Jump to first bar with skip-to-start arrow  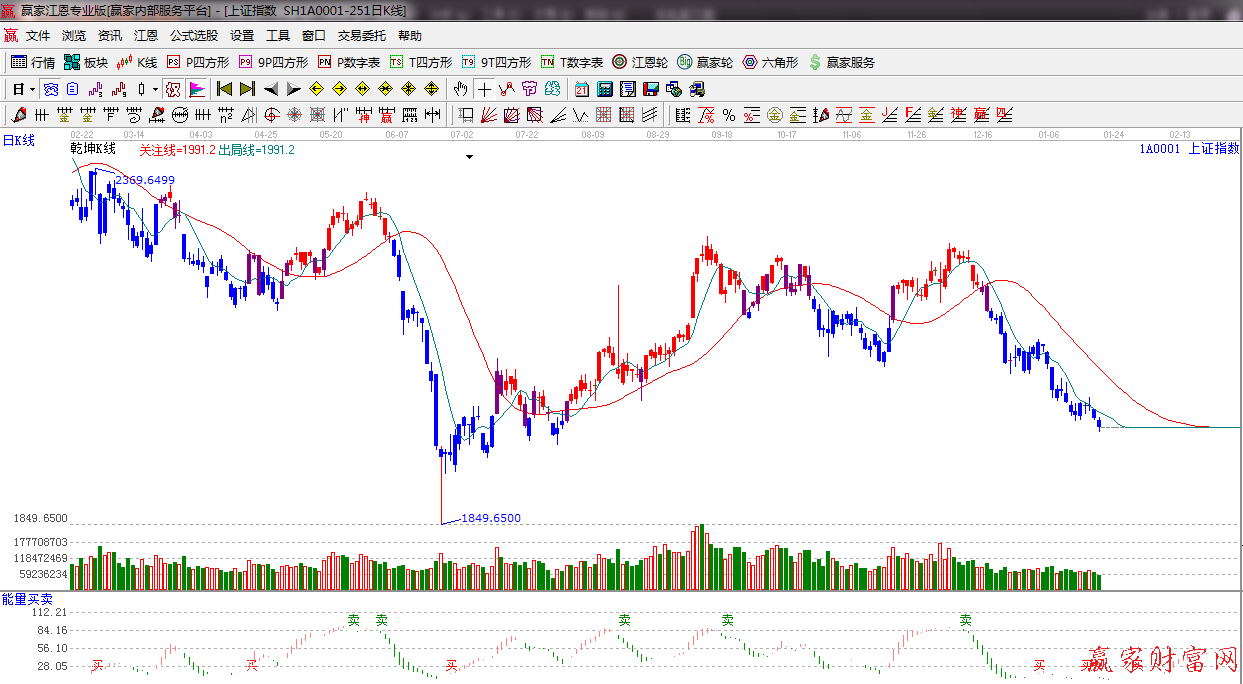(224, 89)
